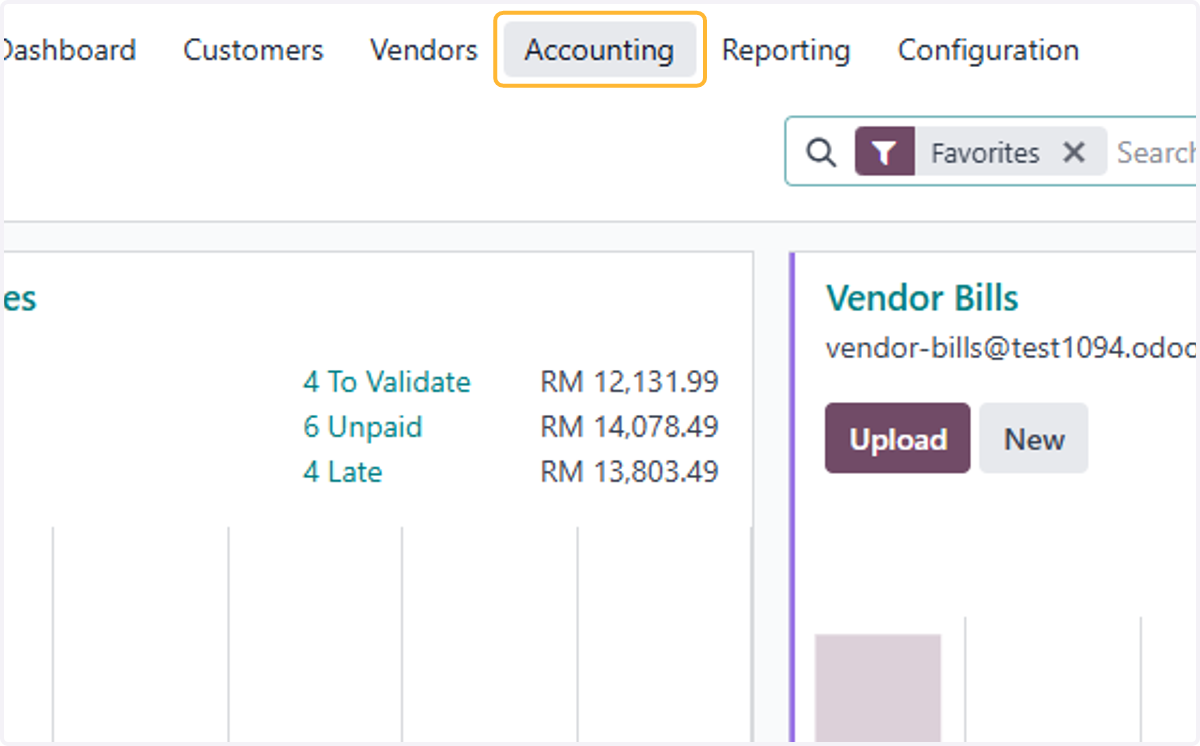Click the New button in Vendor Bills
1200x746 pixels.
(1034, 438)
